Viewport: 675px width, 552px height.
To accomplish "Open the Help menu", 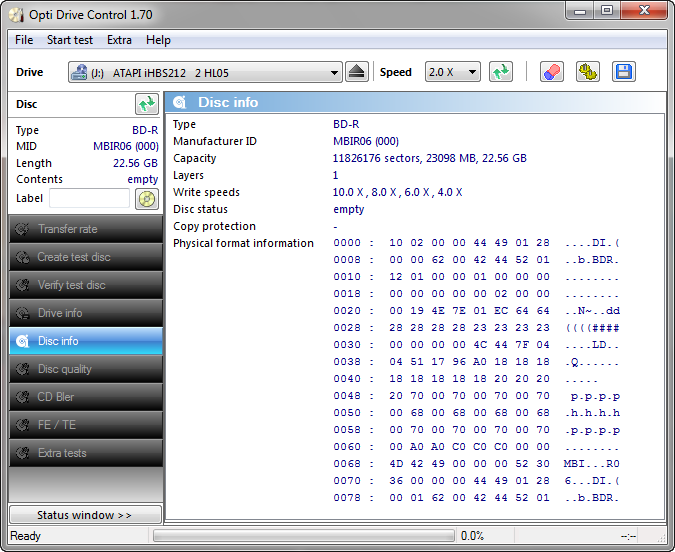I will point(158,40).
